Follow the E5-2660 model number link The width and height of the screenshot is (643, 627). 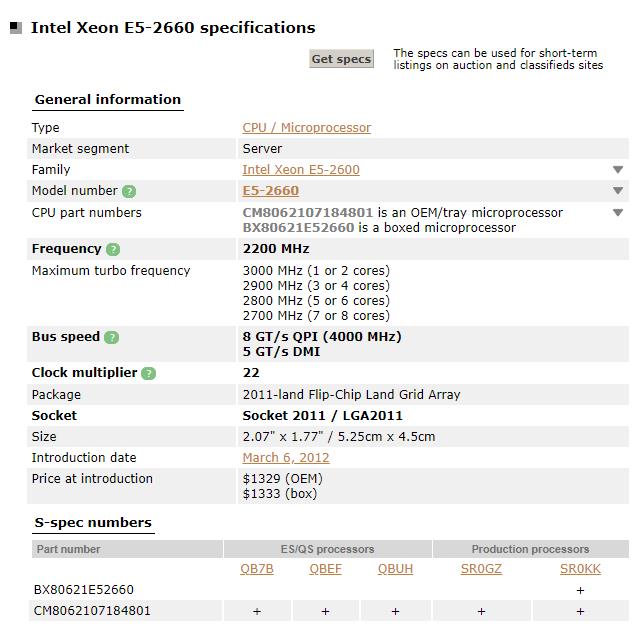pyautogui.click(x=270, y=191)
